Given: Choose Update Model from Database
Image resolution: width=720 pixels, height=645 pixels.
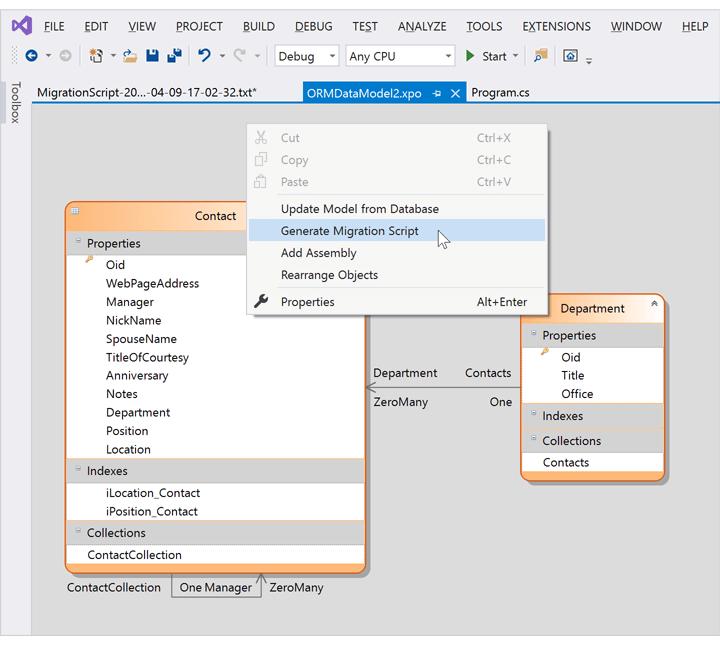Looking at the screenshot, I should point(397,209).
